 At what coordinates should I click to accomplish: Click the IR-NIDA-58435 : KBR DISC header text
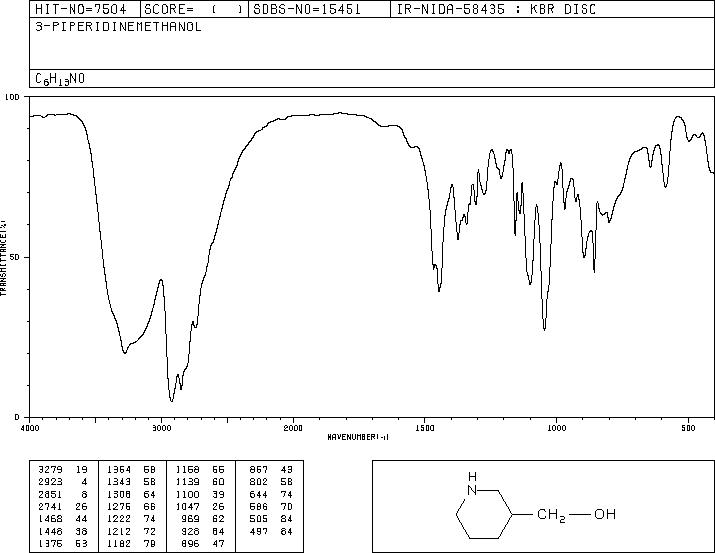496,9
